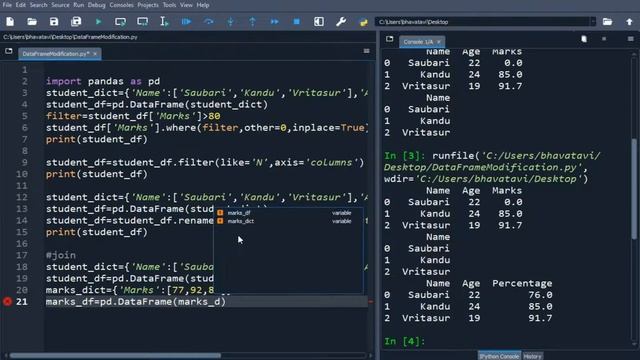This screenshot has width=640, height=360.
Task: Open the Search menu
Action: coord(38,5)
